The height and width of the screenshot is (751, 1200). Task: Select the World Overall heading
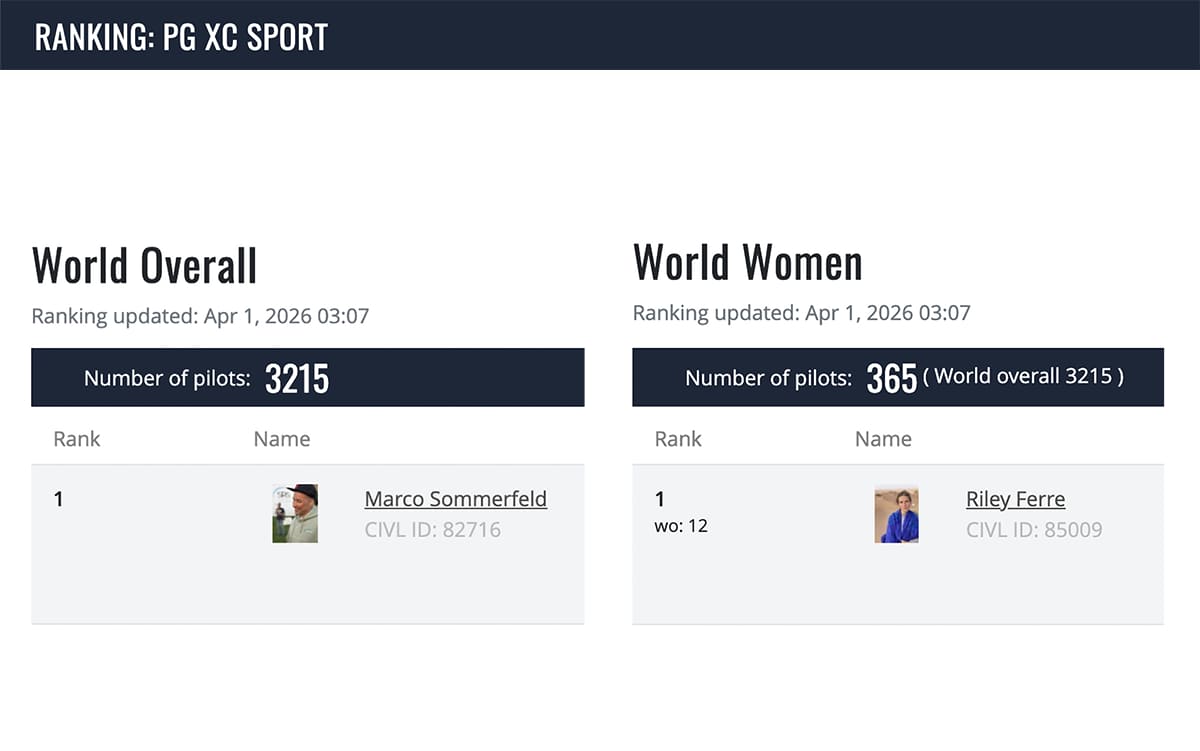tap(144, 265)
